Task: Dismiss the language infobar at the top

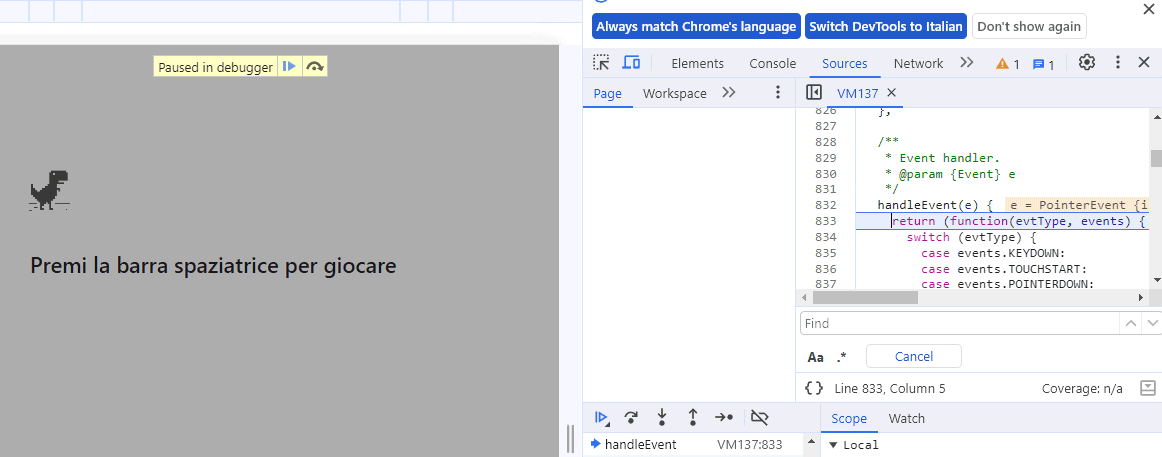Action: coord(1149,8)
